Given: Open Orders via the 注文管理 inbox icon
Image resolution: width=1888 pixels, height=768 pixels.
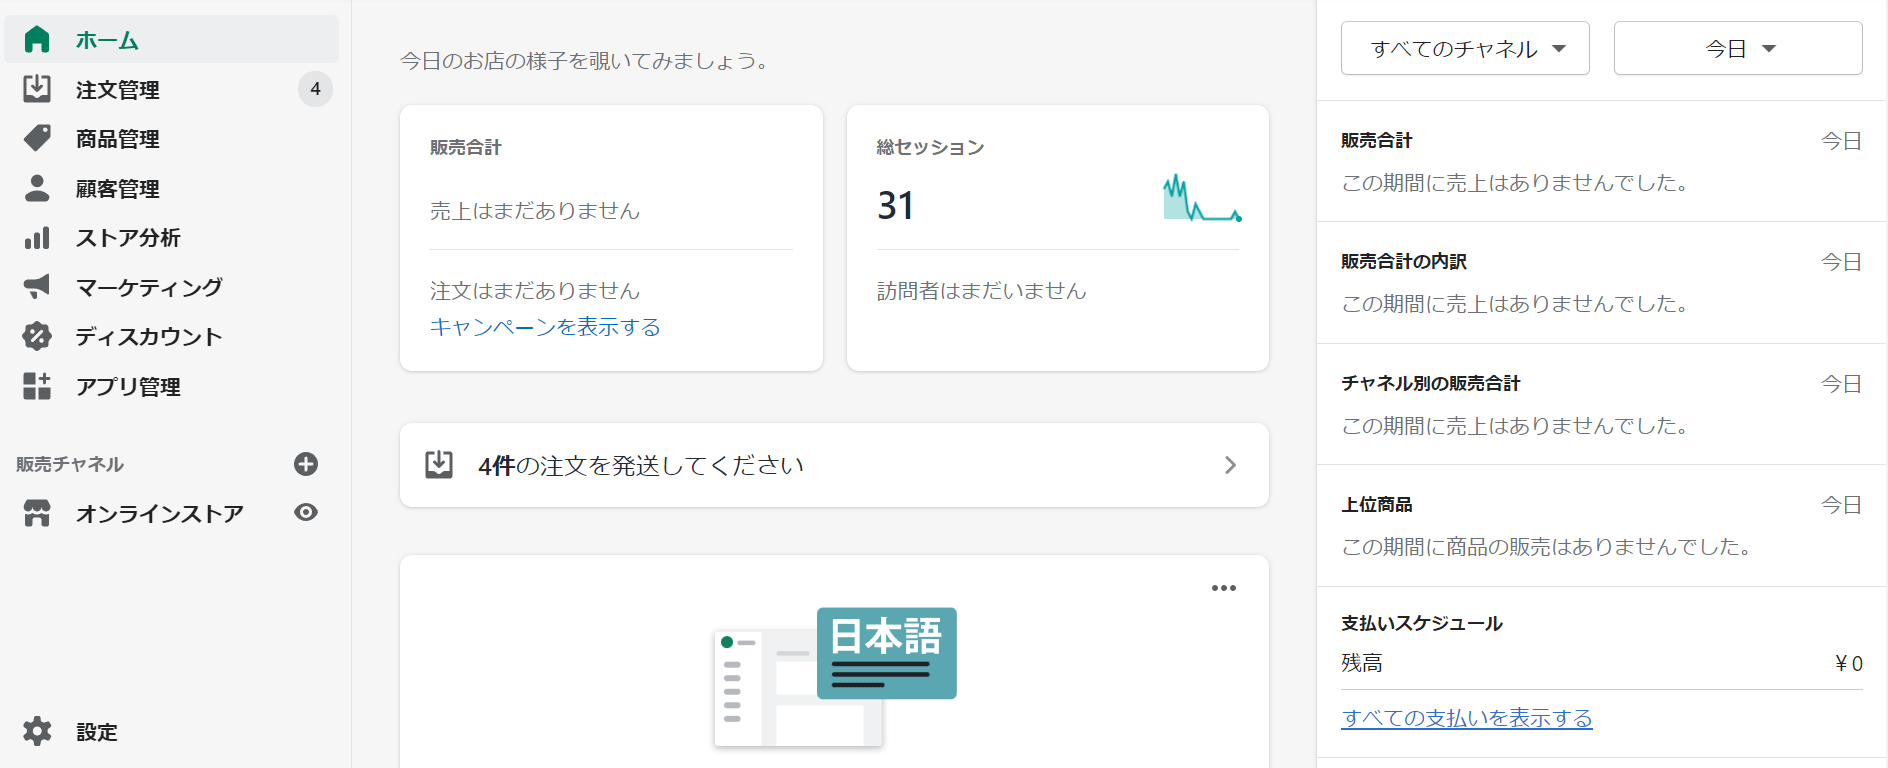Looking at the screenshot, I should [37, 89].
